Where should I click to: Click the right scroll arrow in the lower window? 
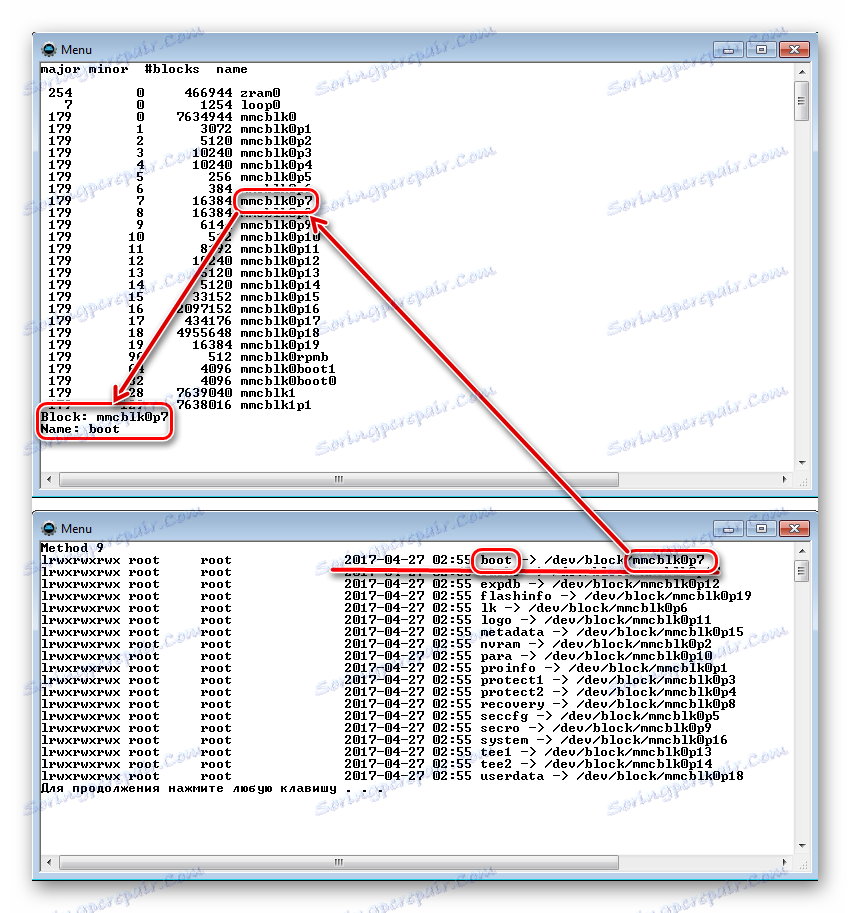(785, 862)
